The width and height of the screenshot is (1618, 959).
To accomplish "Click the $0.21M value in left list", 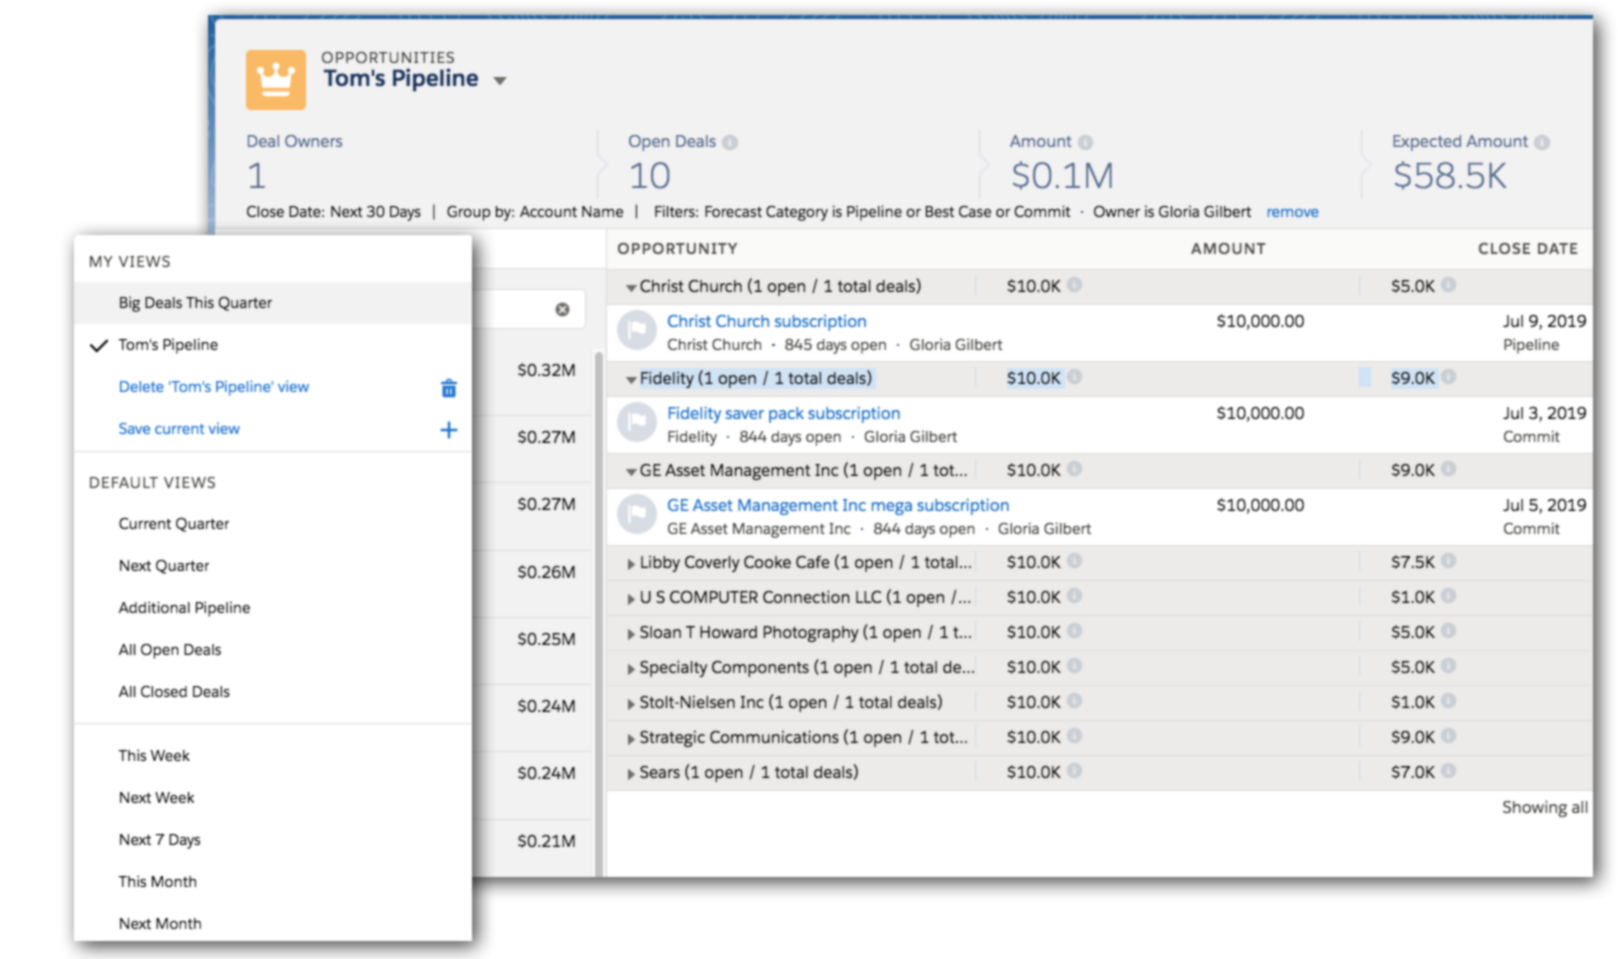I will tap(546, 842).
